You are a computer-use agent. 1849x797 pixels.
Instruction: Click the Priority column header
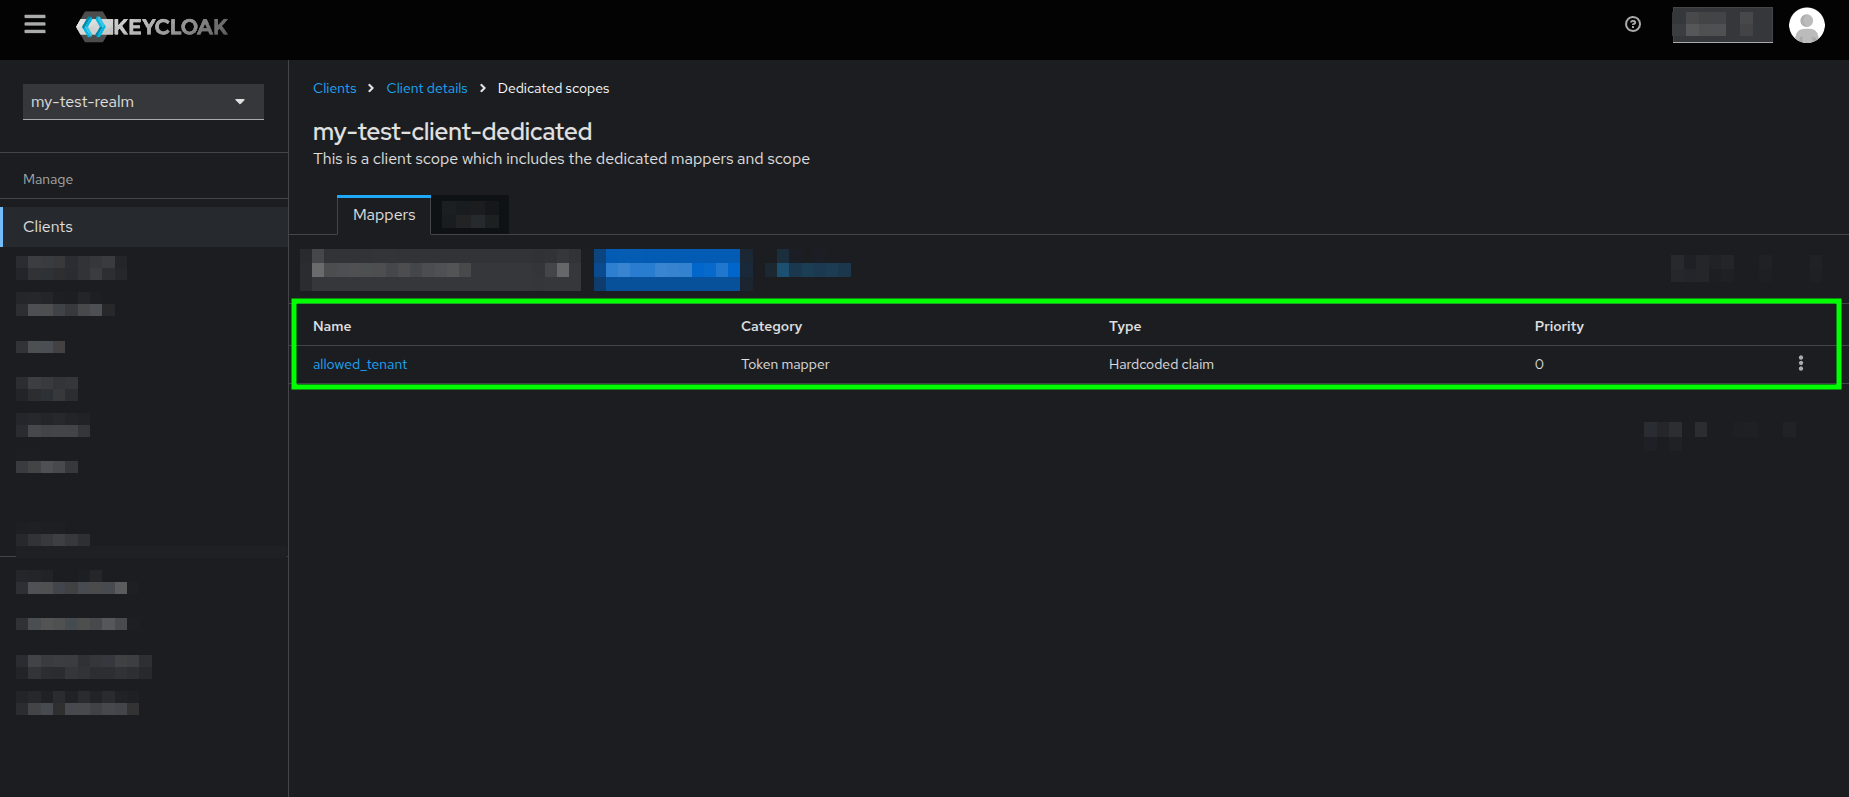click(x=1559, y=326)
